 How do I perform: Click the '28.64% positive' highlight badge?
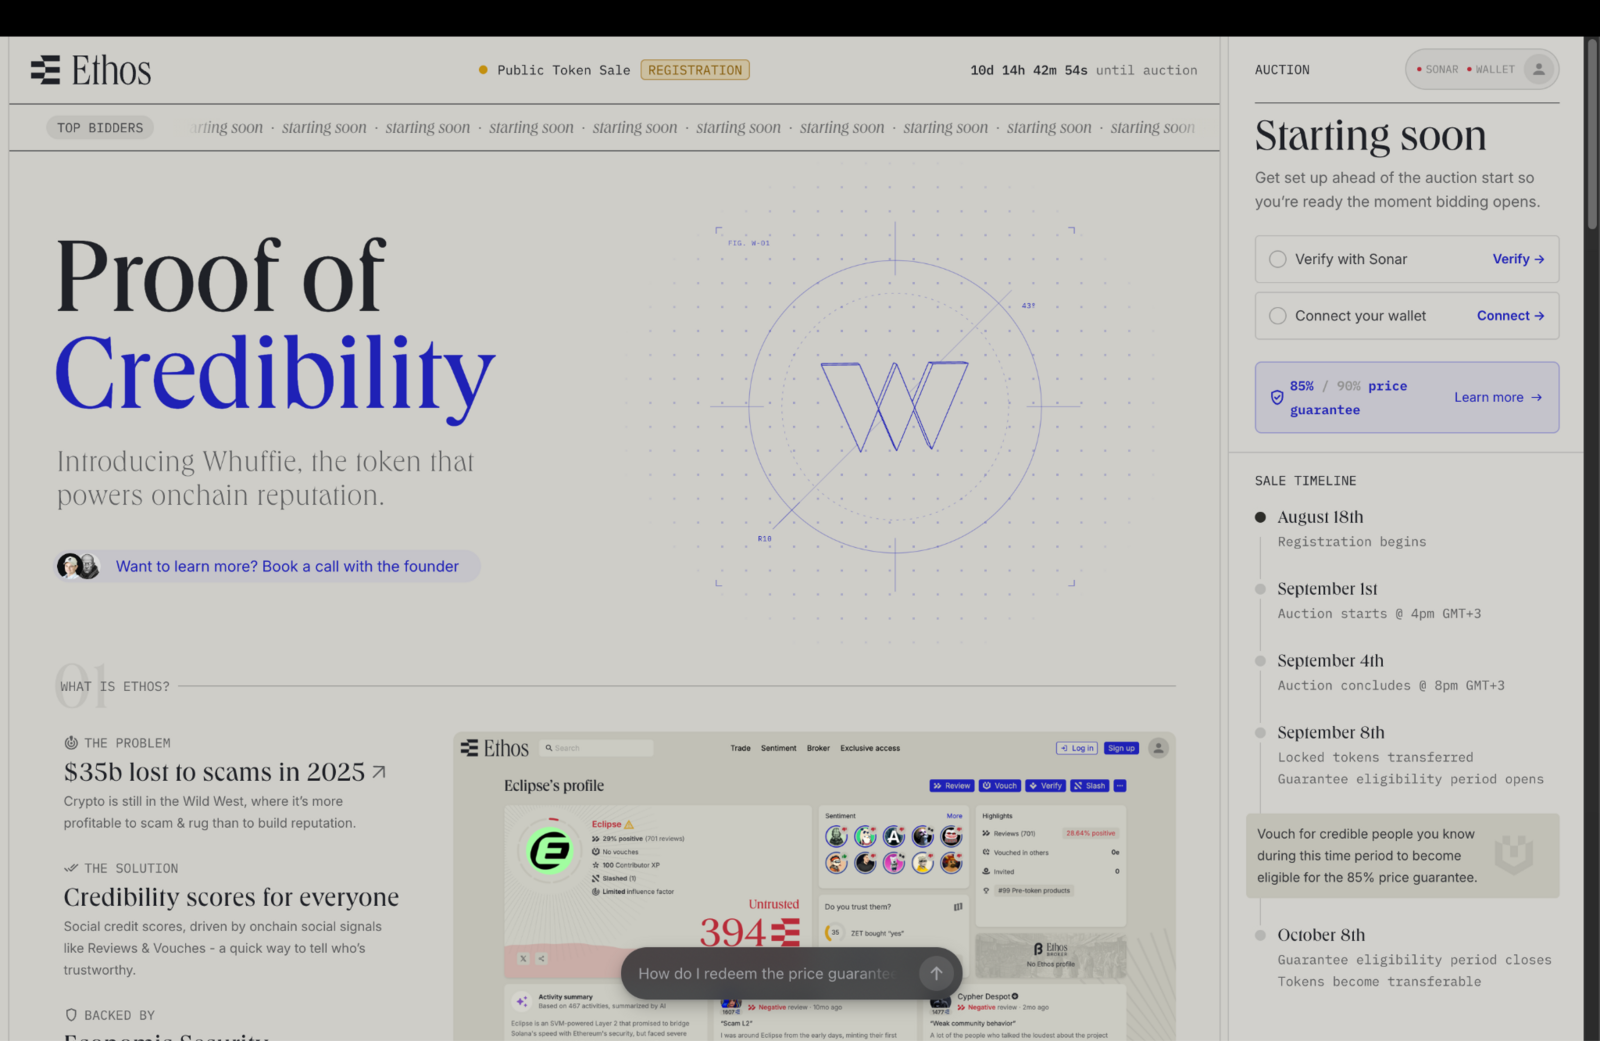click(1090, 833)
